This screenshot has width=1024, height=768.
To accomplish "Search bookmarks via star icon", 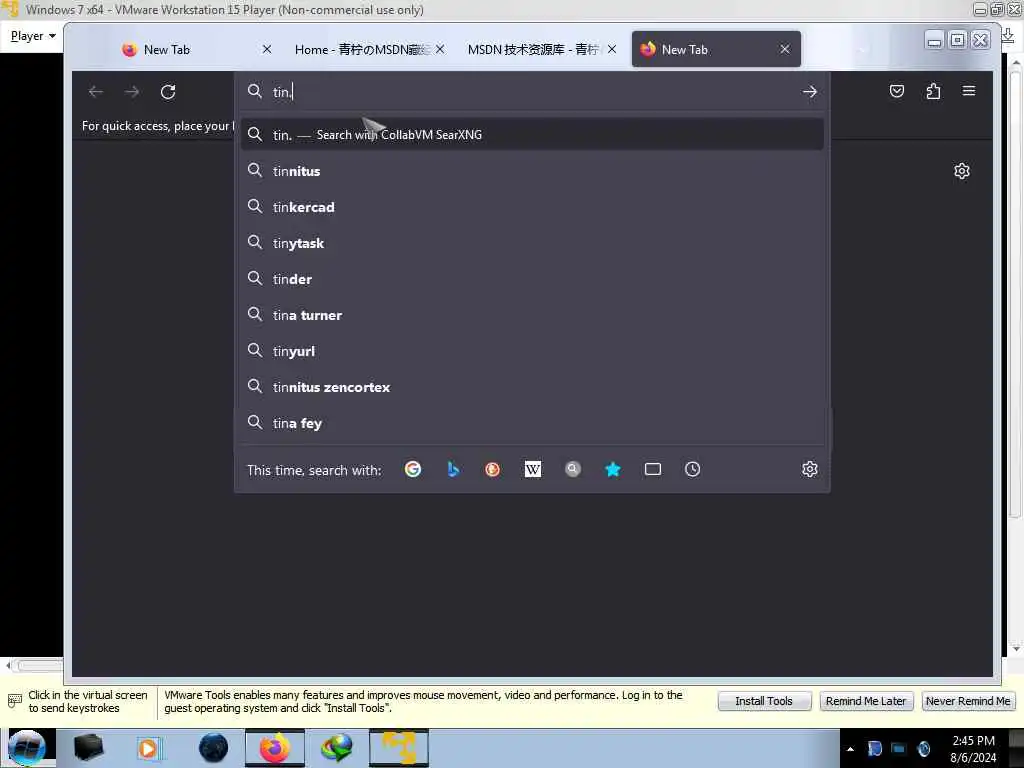I will tap(613, 469).
